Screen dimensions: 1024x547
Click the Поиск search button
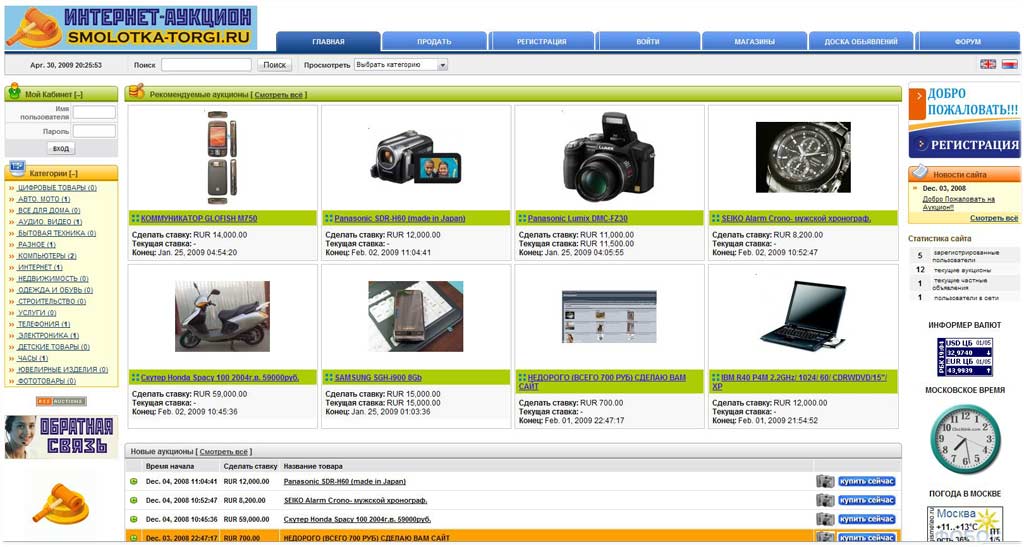(274, 65)
